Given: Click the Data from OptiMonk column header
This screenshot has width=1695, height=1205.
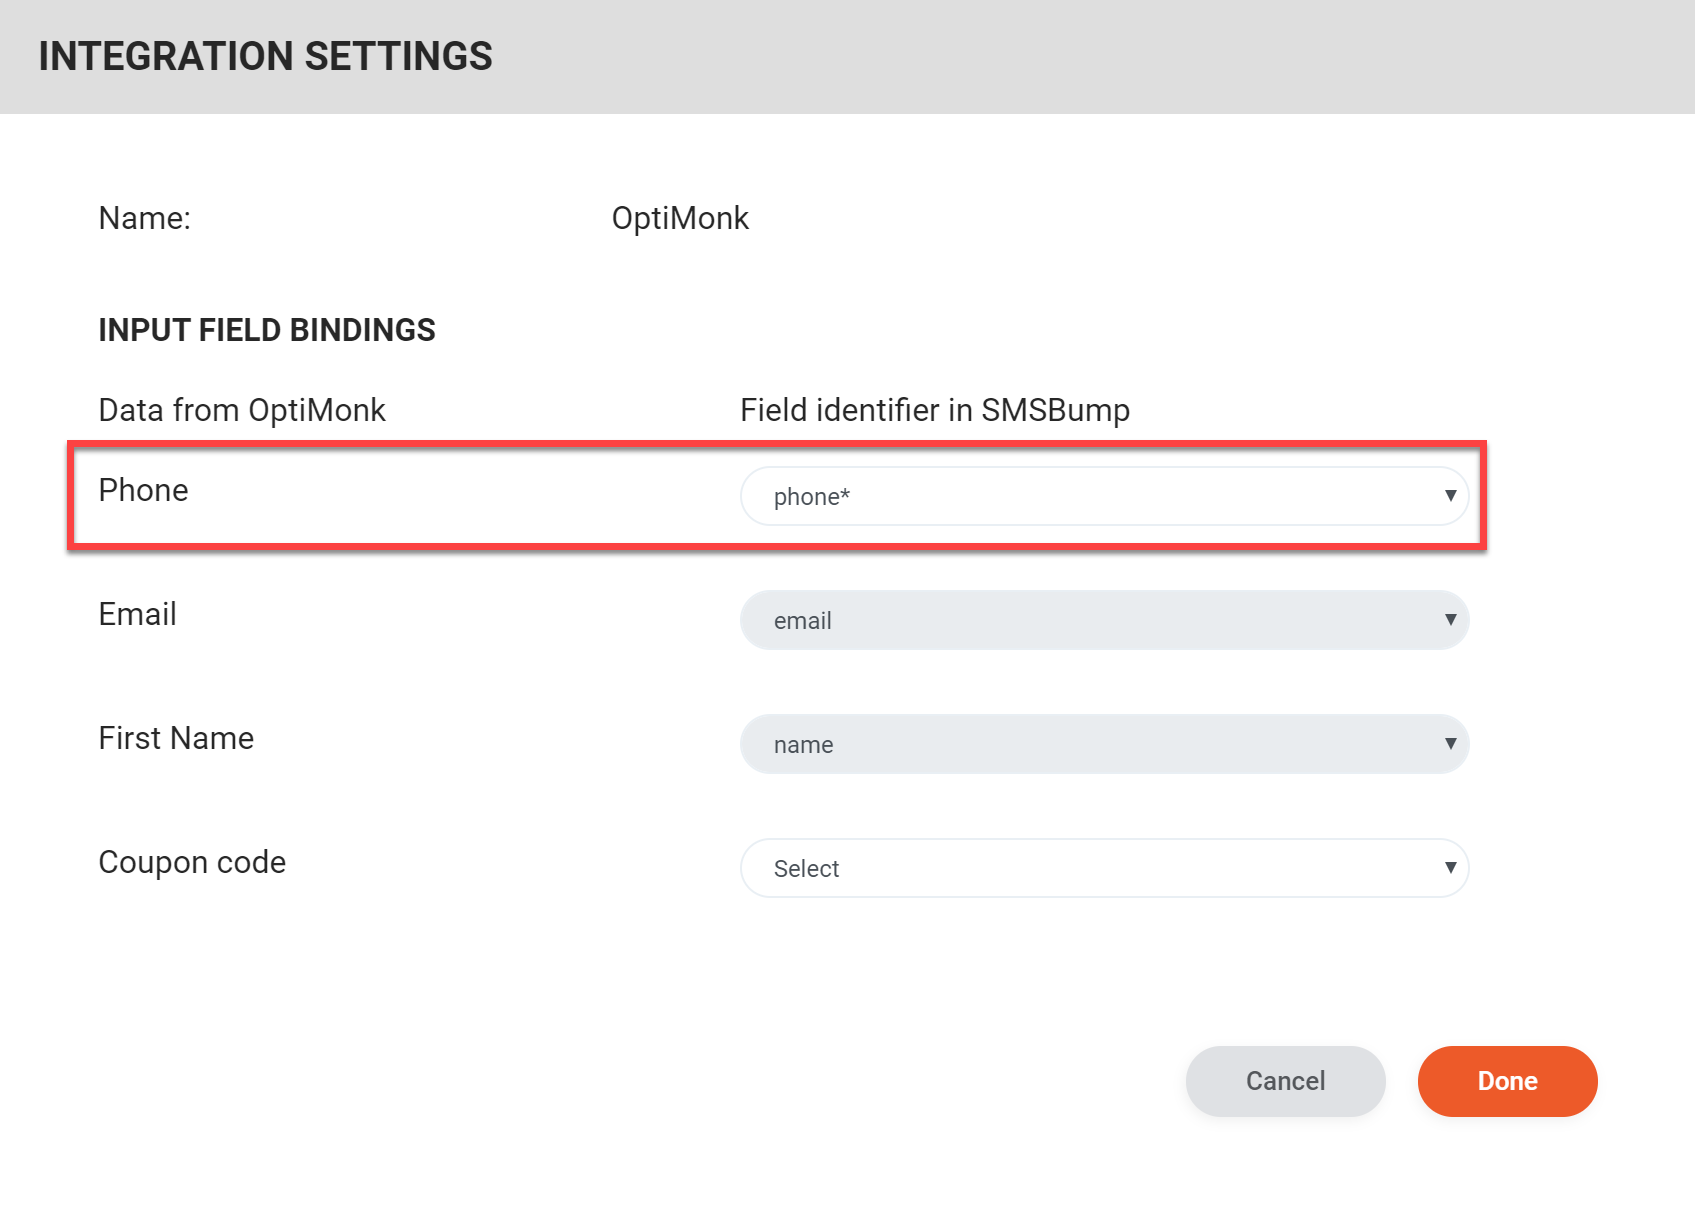Looking at the screenshot, I should coord(242,410).
